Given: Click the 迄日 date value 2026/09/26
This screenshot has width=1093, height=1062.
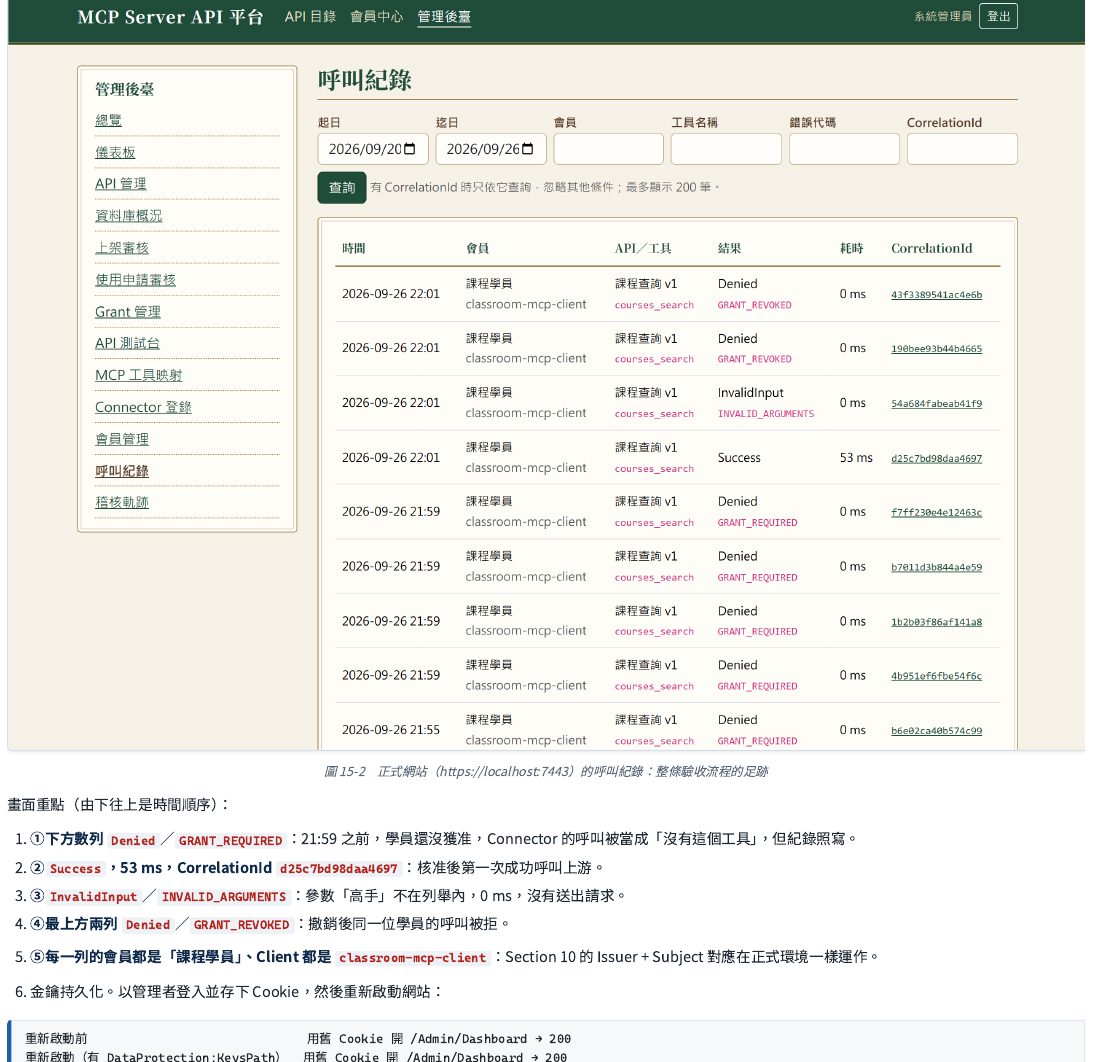Looking at the screenshot, I should pos(483,149).
